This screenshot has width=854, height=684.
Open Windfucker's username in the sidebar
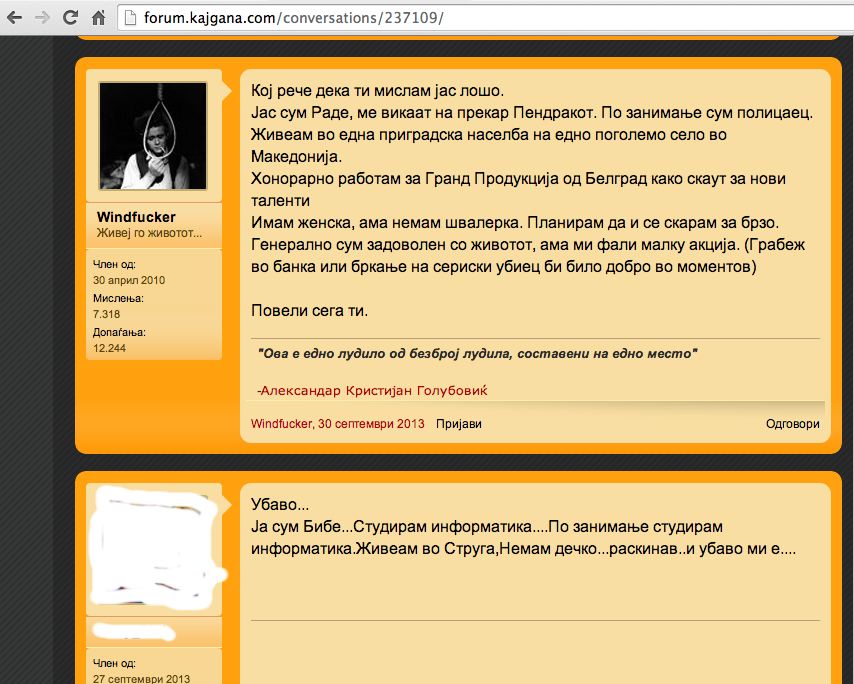click(136, 217)
